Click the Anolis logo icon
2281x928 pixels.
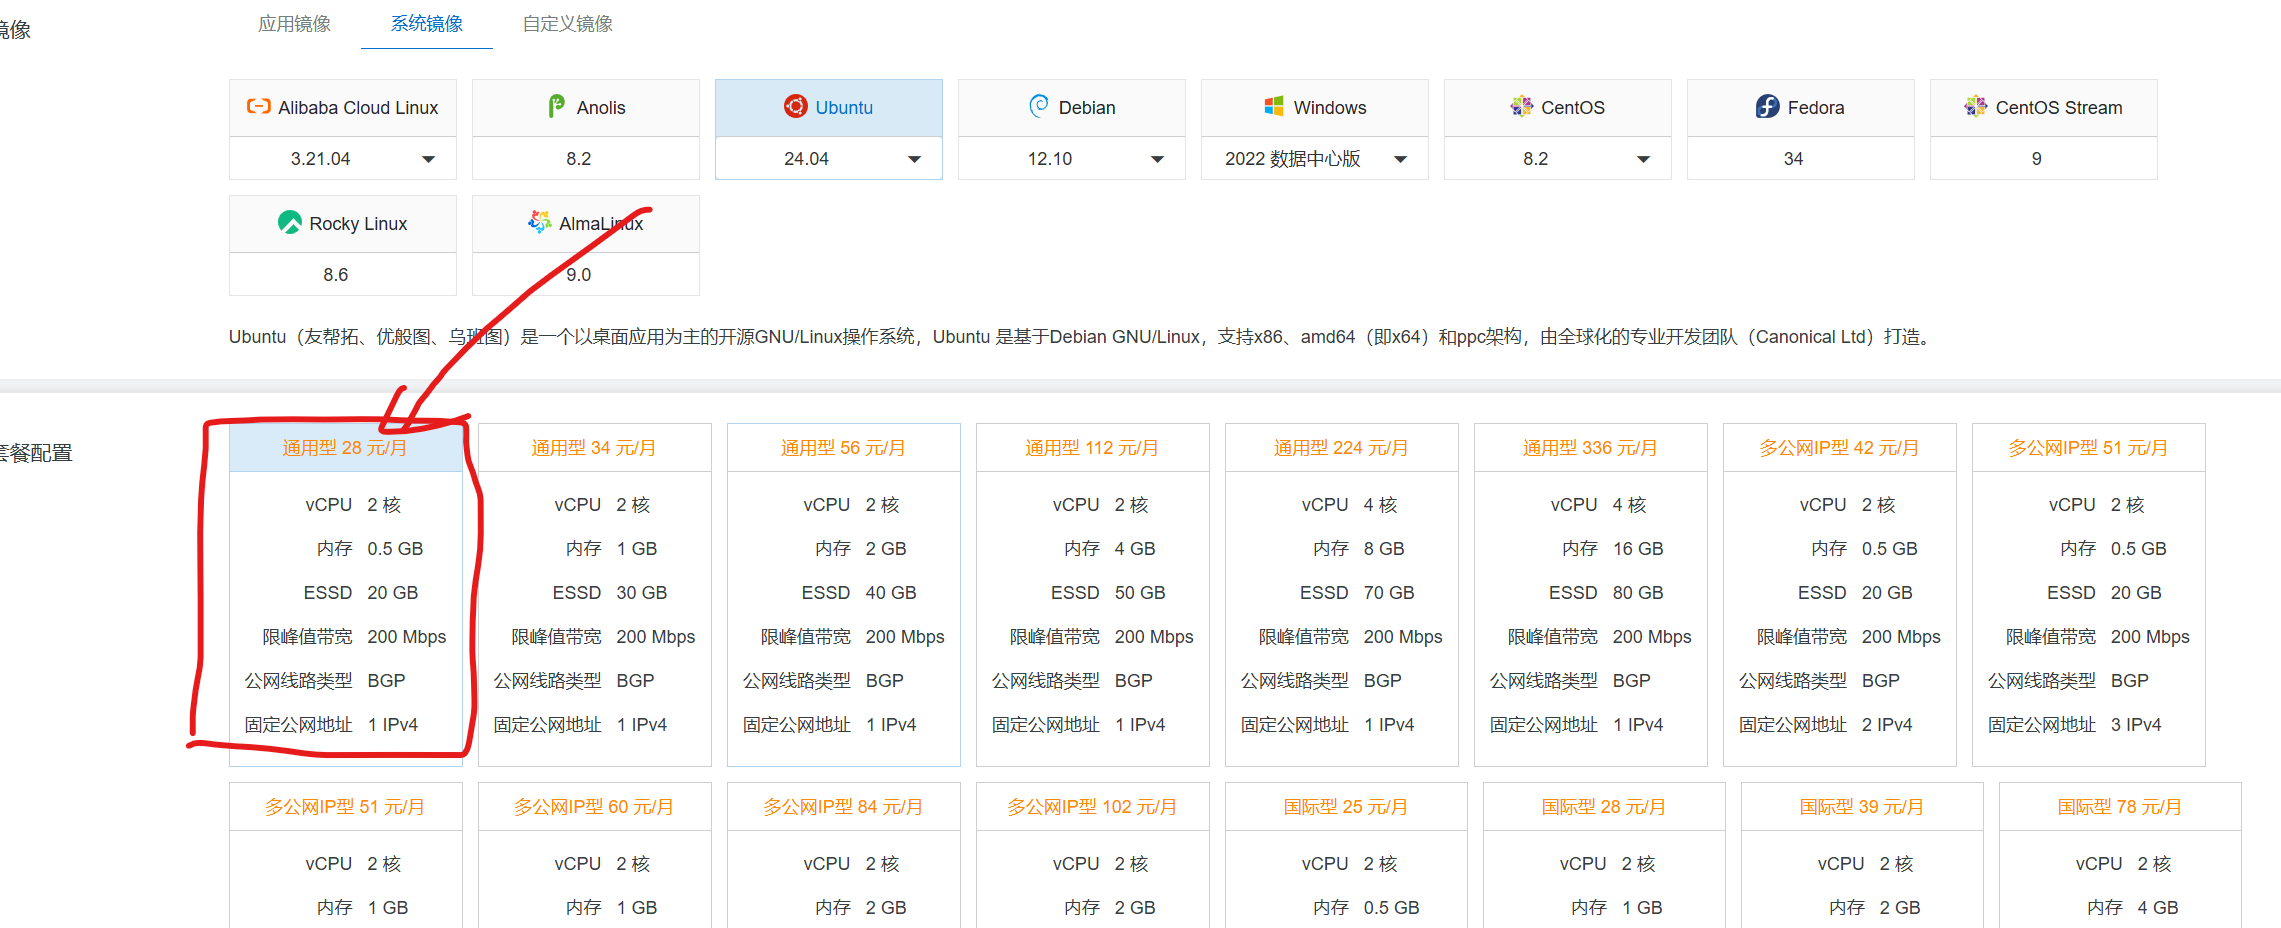coord(556,106)
